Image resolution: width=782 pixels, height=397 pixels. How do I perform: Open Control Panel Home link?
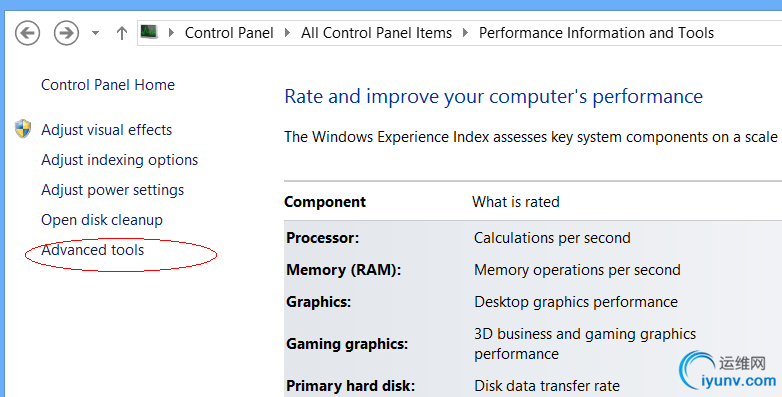pyautogui.click(x=108, y=85)
